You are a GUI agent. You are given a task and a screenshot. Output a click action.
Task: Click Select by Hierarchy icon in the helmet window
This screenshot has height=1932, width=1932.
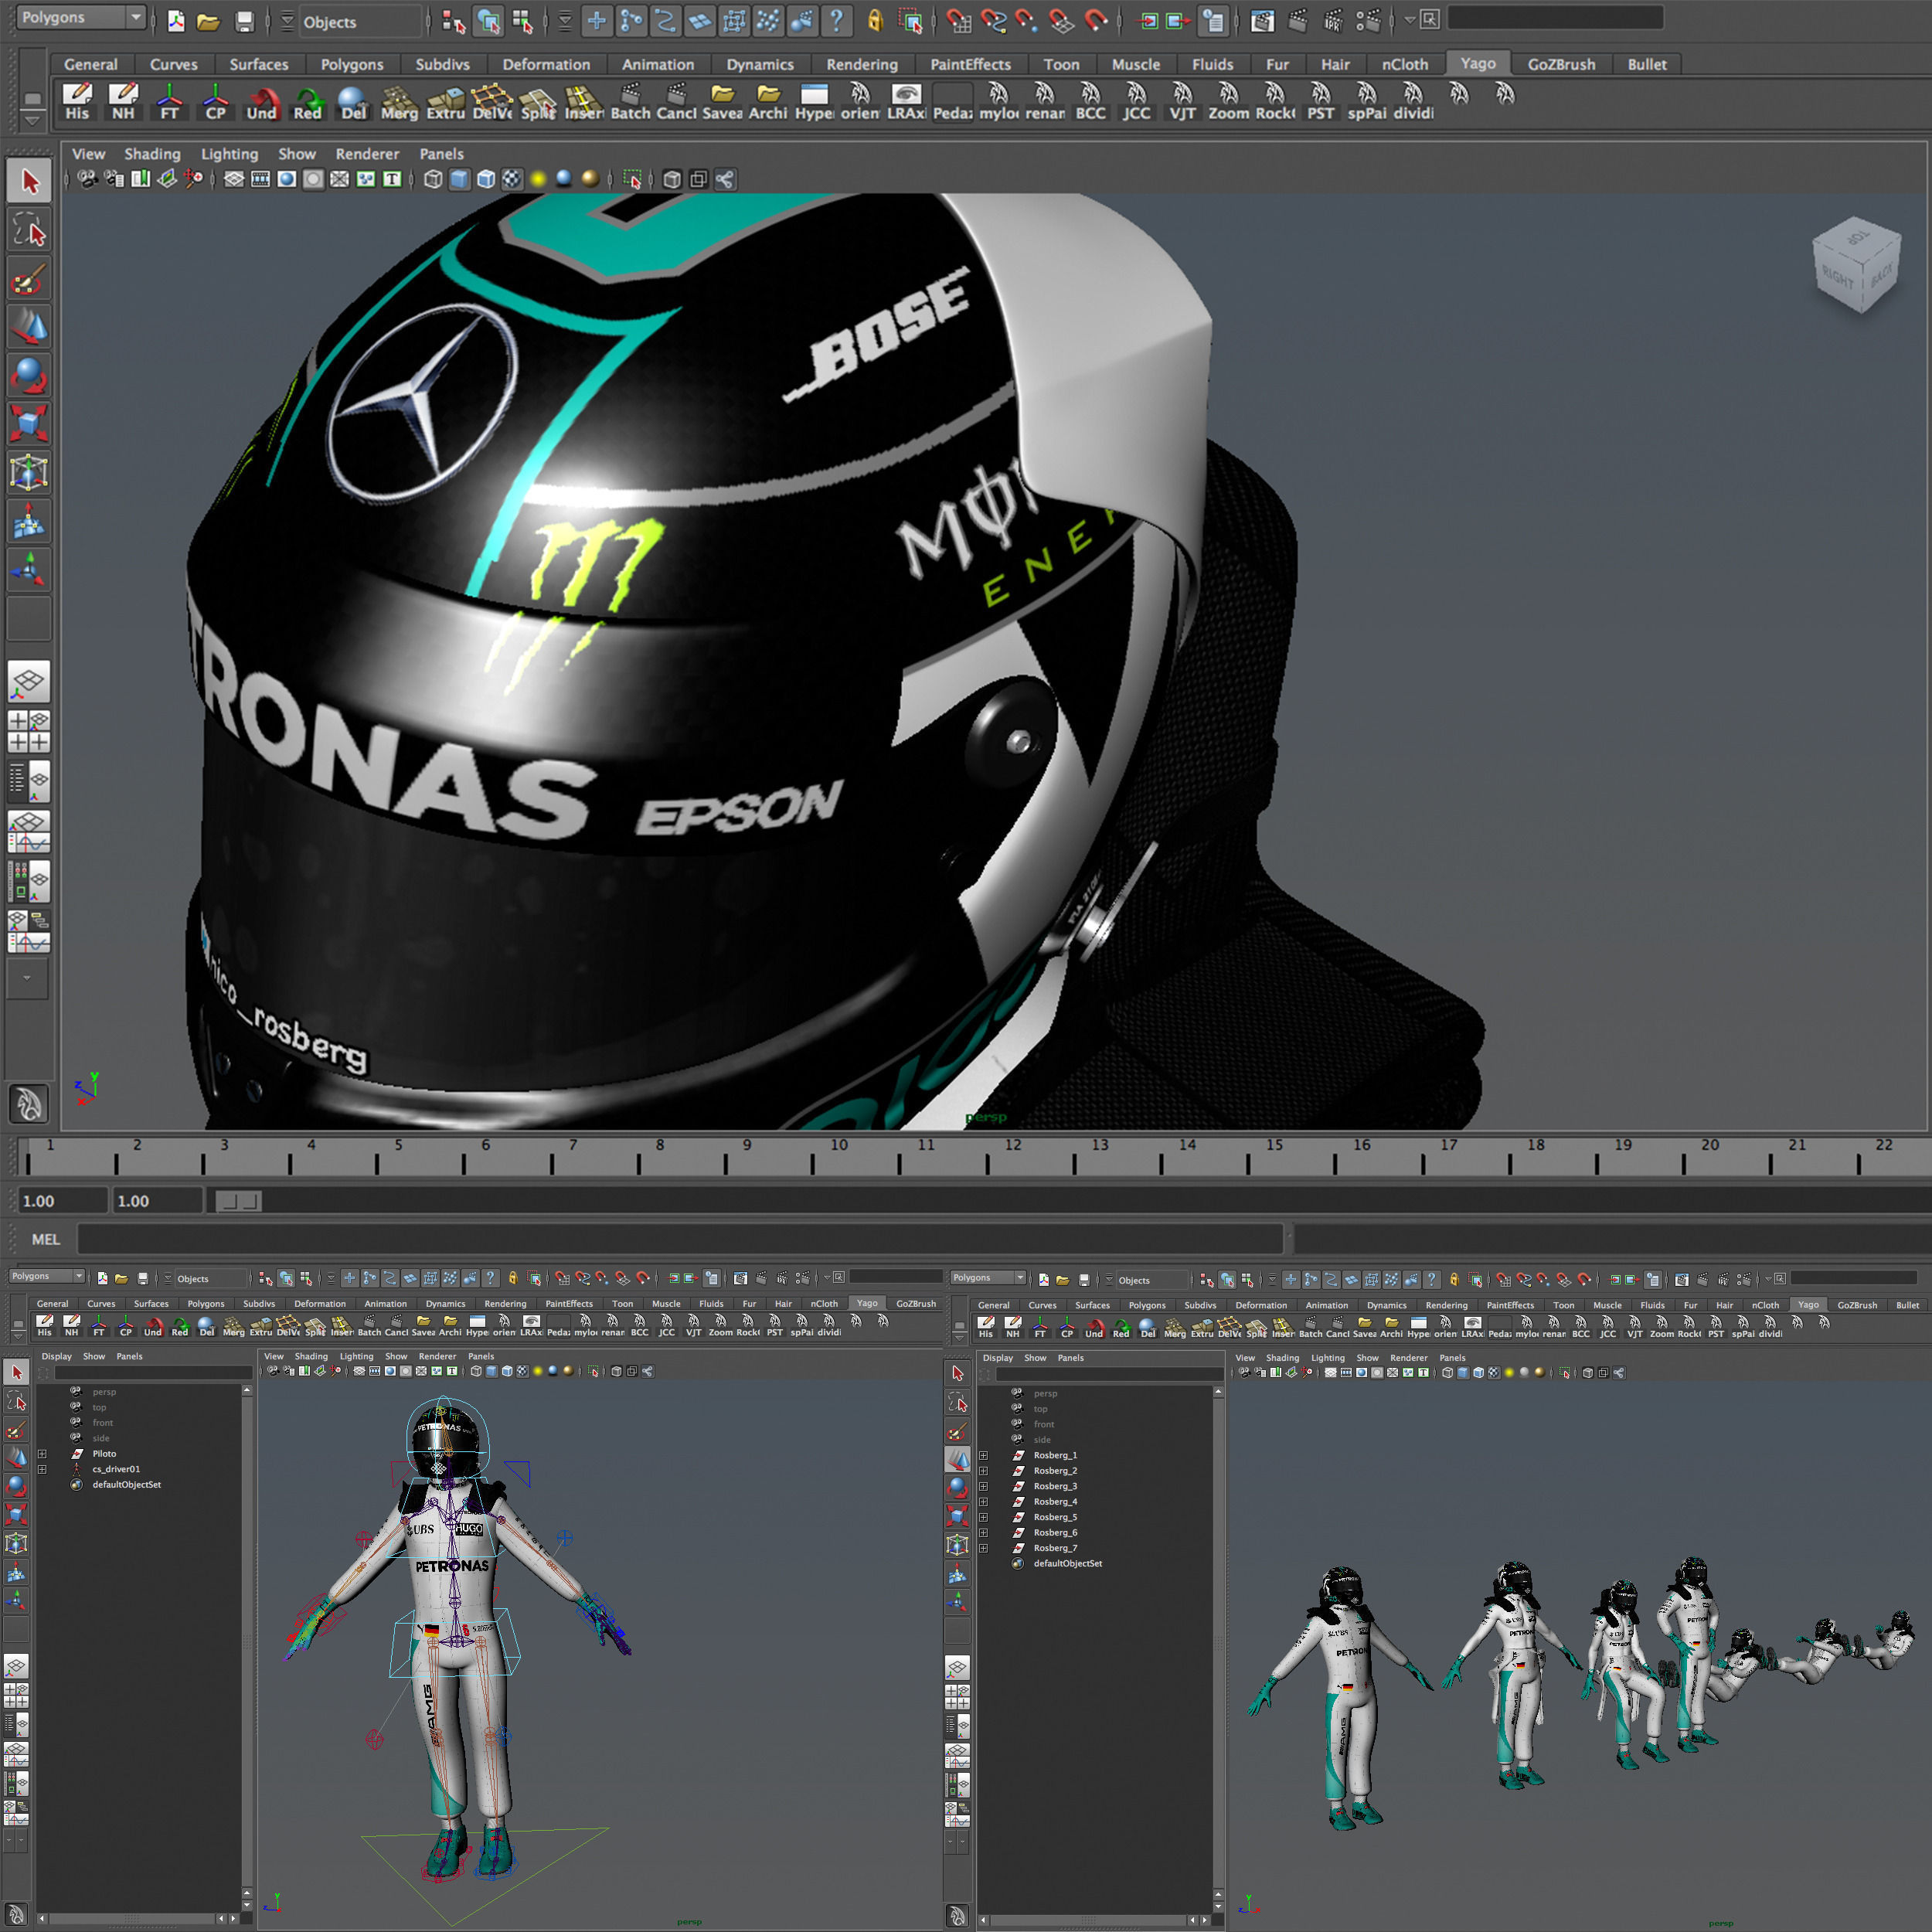point(453,21)
